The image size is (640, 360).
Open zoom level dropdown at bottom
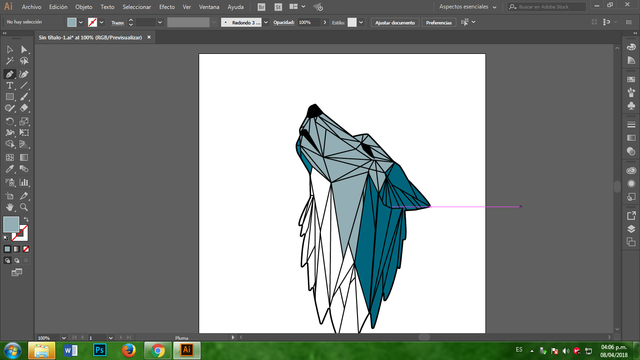pos(64,338)
